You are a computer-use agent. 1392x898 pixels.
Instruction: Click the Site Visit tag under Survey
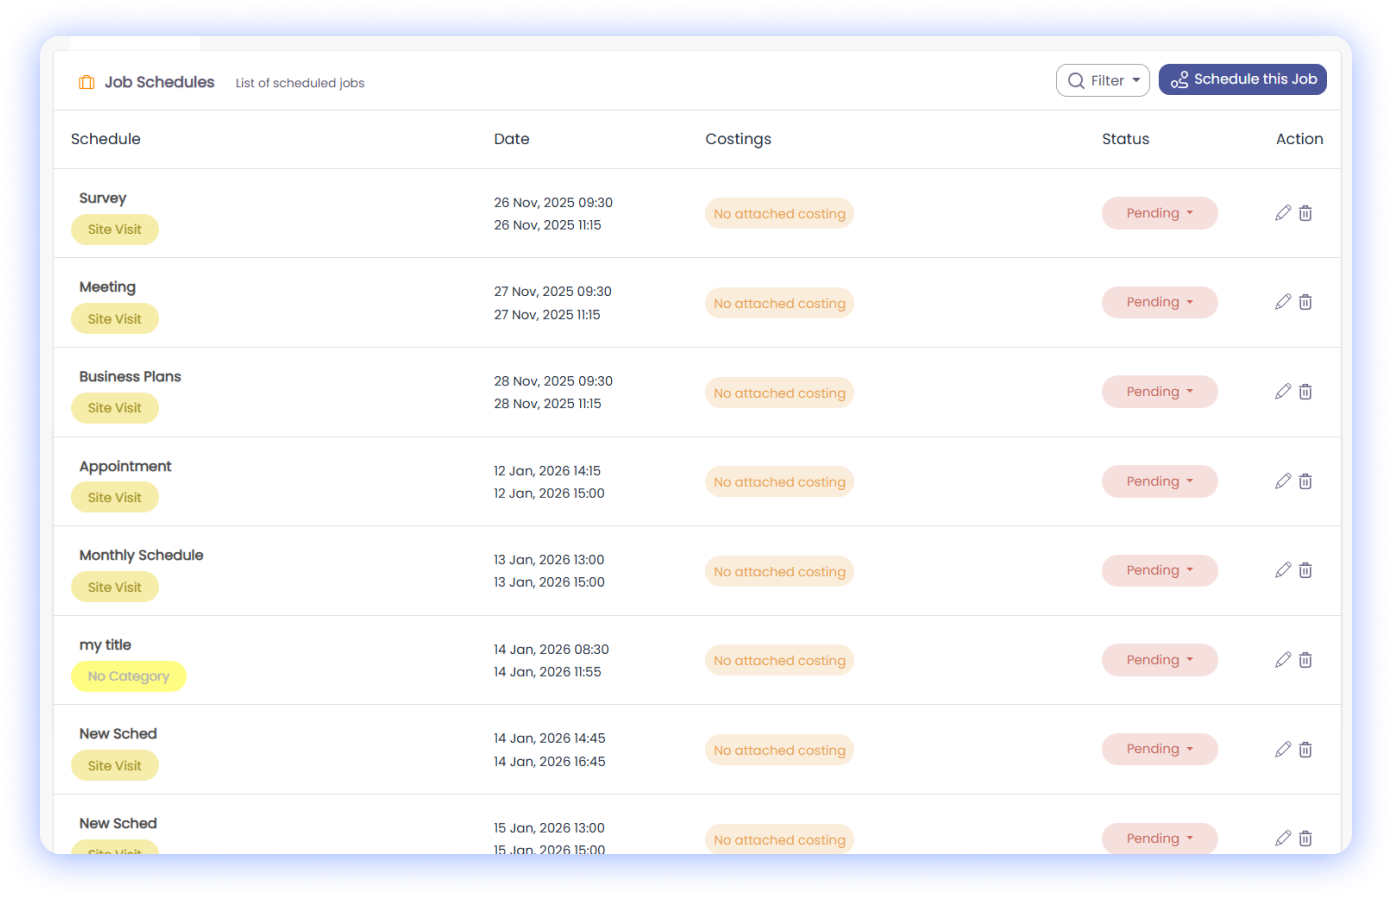115,229
